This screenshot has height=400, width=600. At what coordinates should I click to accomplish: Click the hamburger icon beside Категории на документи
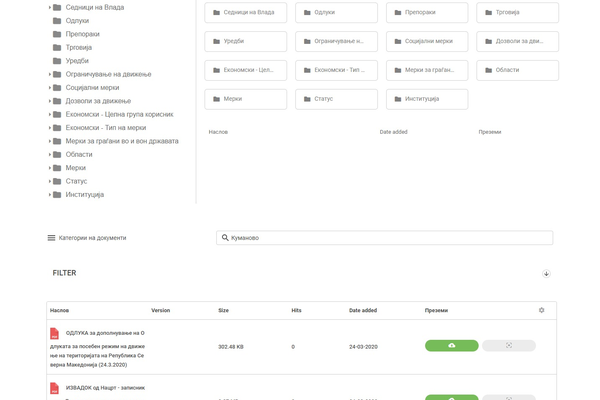(51, 238)
